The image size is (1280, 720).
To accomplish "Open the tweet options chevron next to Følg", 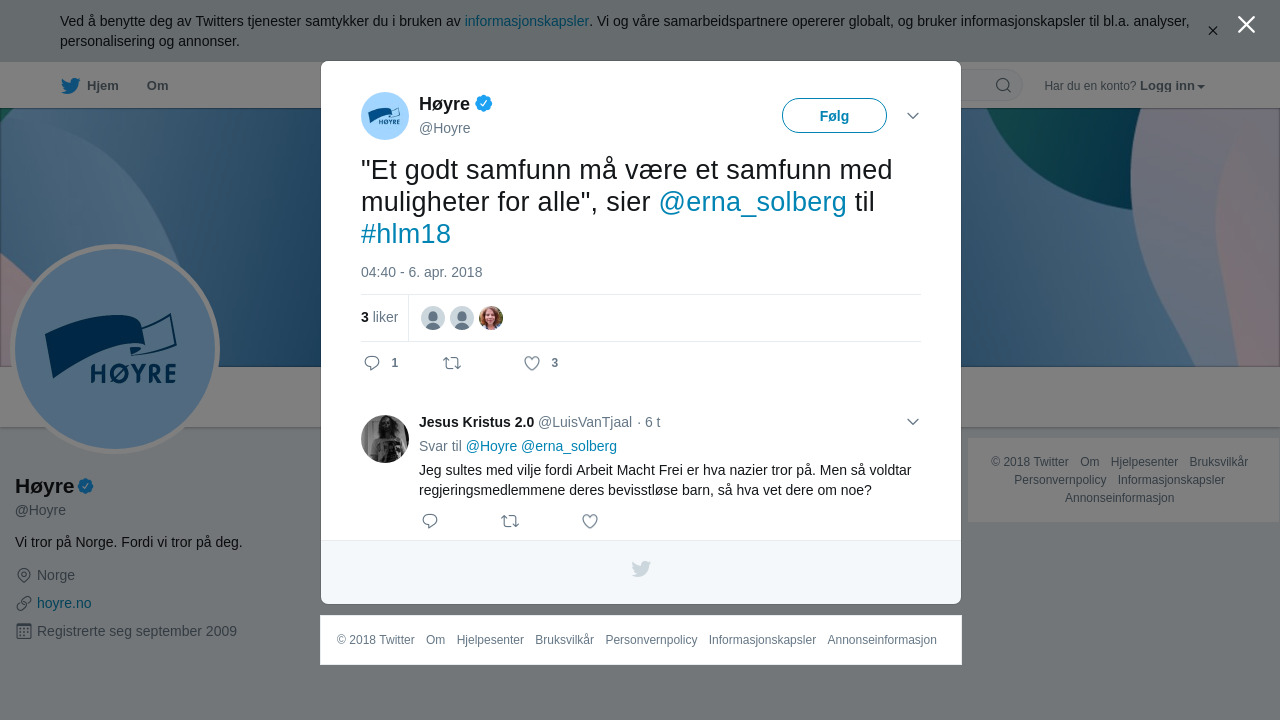I will (x=913, y=116).
